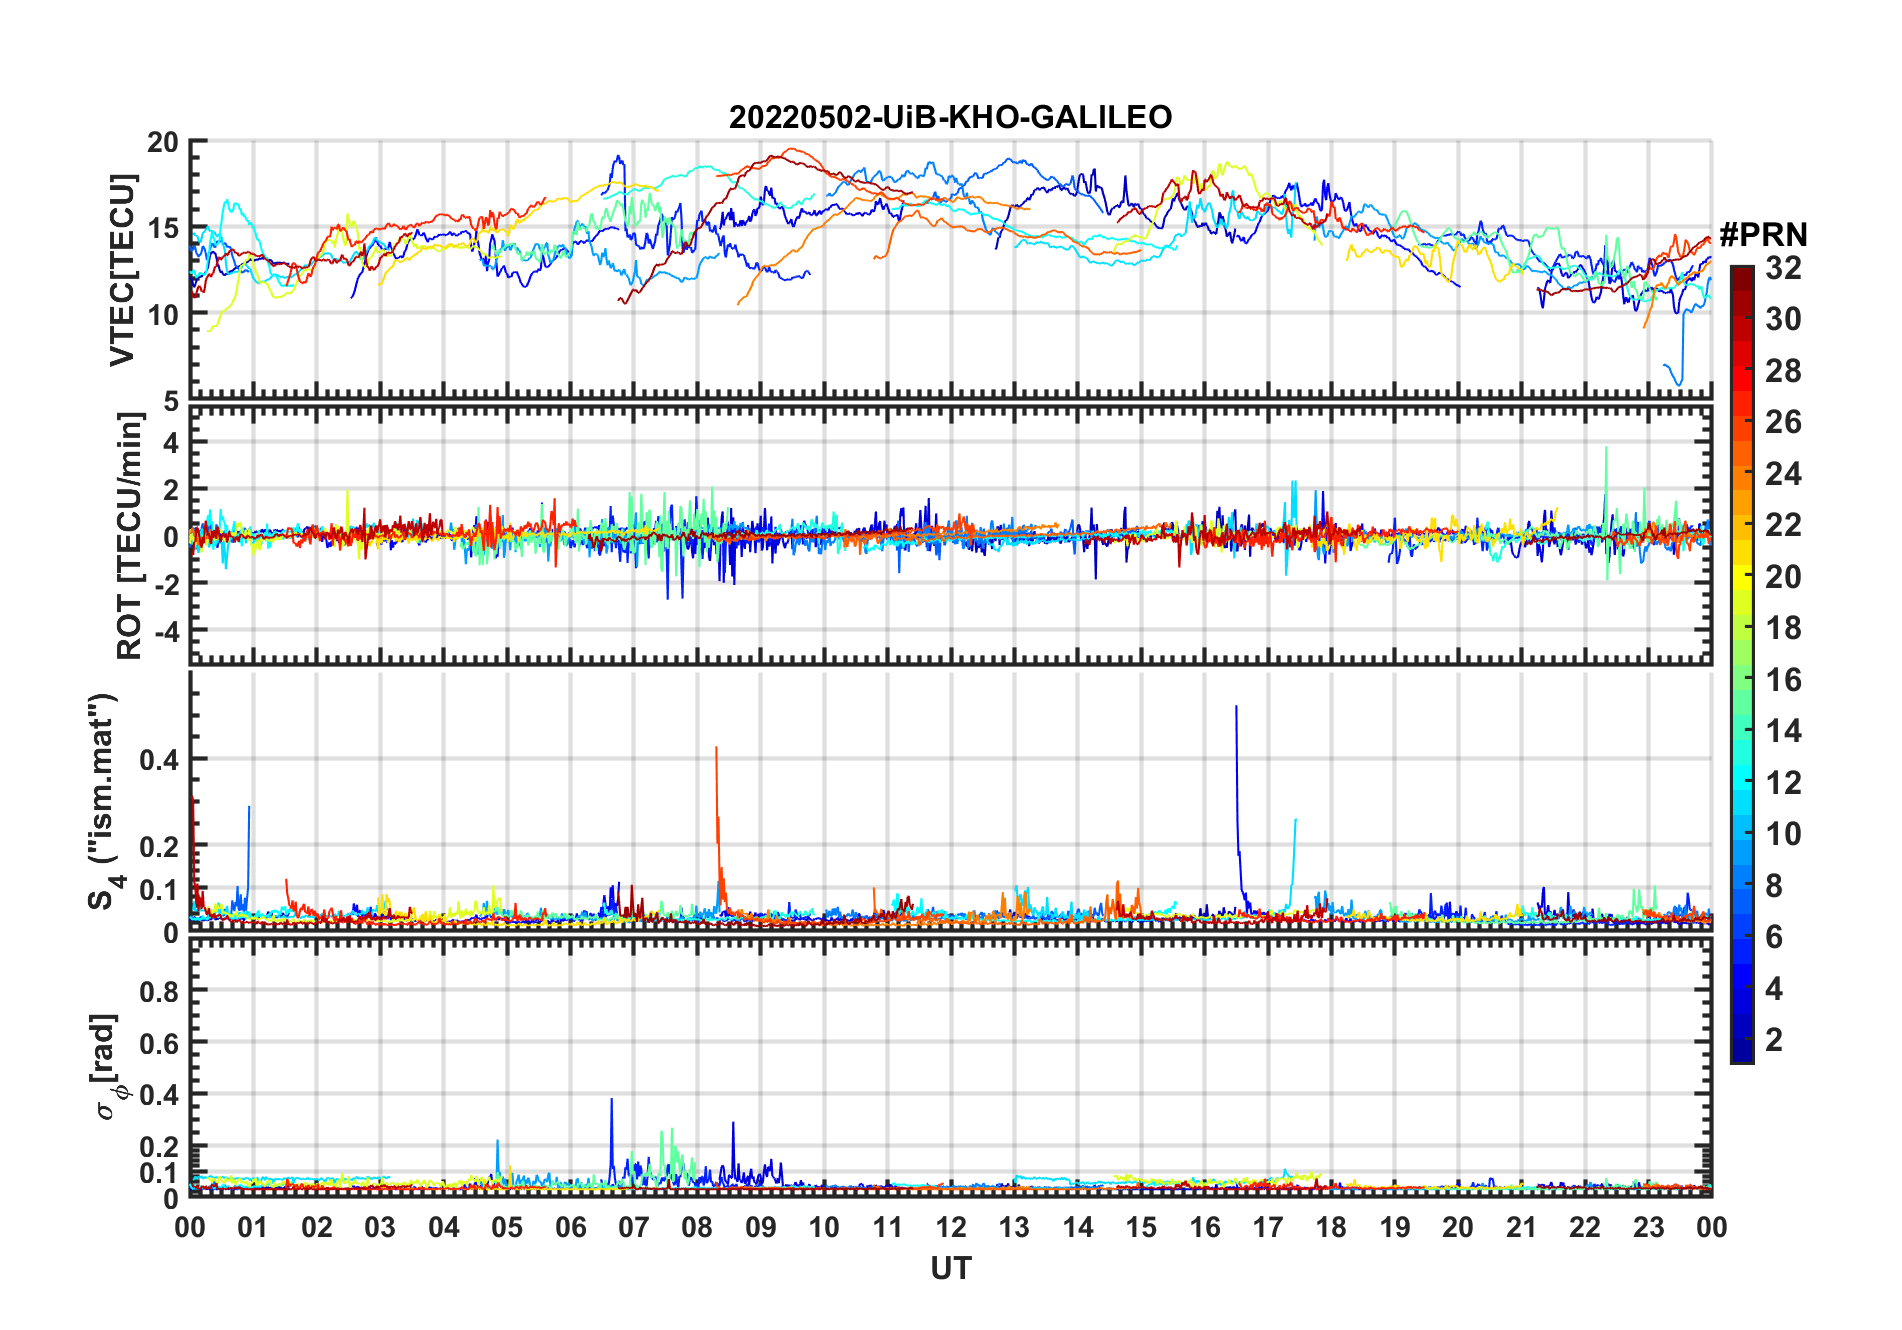Click the #PRN colorbar title

(1763, 235)
